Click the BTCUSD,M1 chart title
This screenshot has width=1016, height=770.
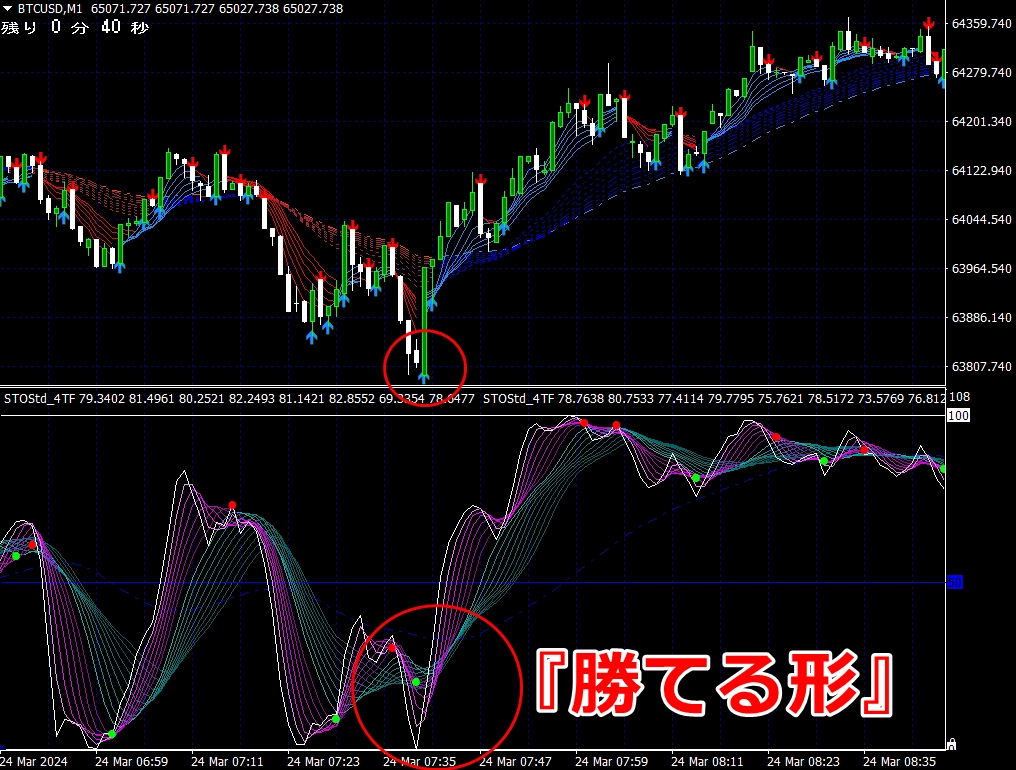[x=50, y=8]
